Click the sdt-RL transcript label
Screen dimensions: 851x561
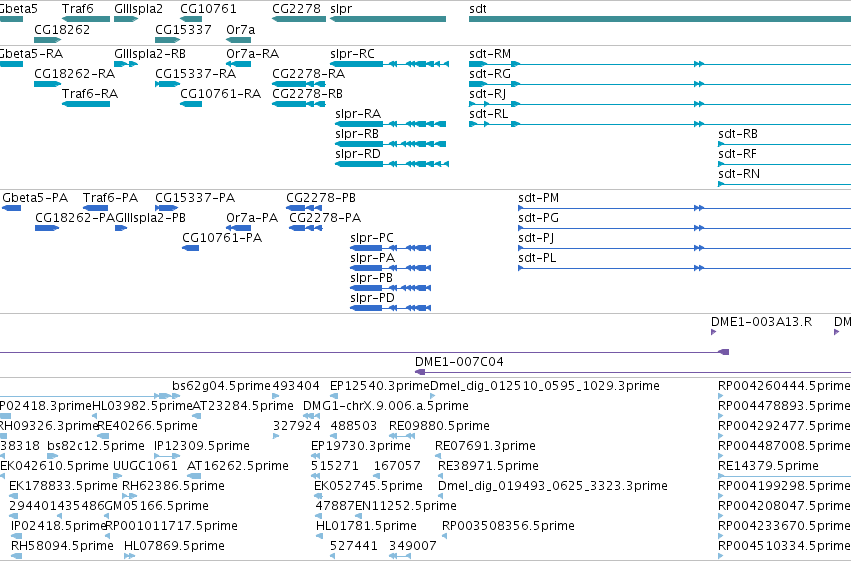pyautogui.click(x=488, y=114)
